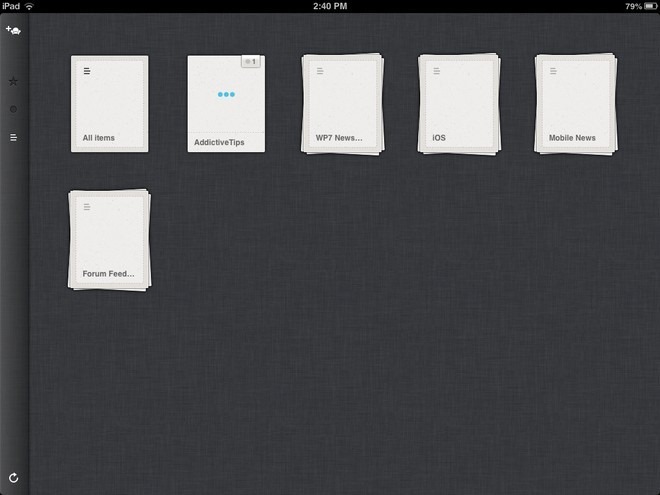
Task: Tap unread count badge on AddictiveTips
Action: click(251, 61)
